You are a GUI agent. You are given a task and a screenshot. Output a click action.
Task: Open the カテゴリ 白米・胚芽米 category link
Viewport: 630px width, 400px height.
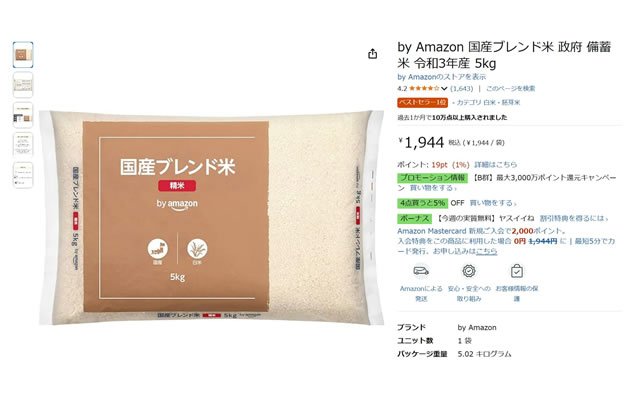pyautogui.click(x=488, y=102)
